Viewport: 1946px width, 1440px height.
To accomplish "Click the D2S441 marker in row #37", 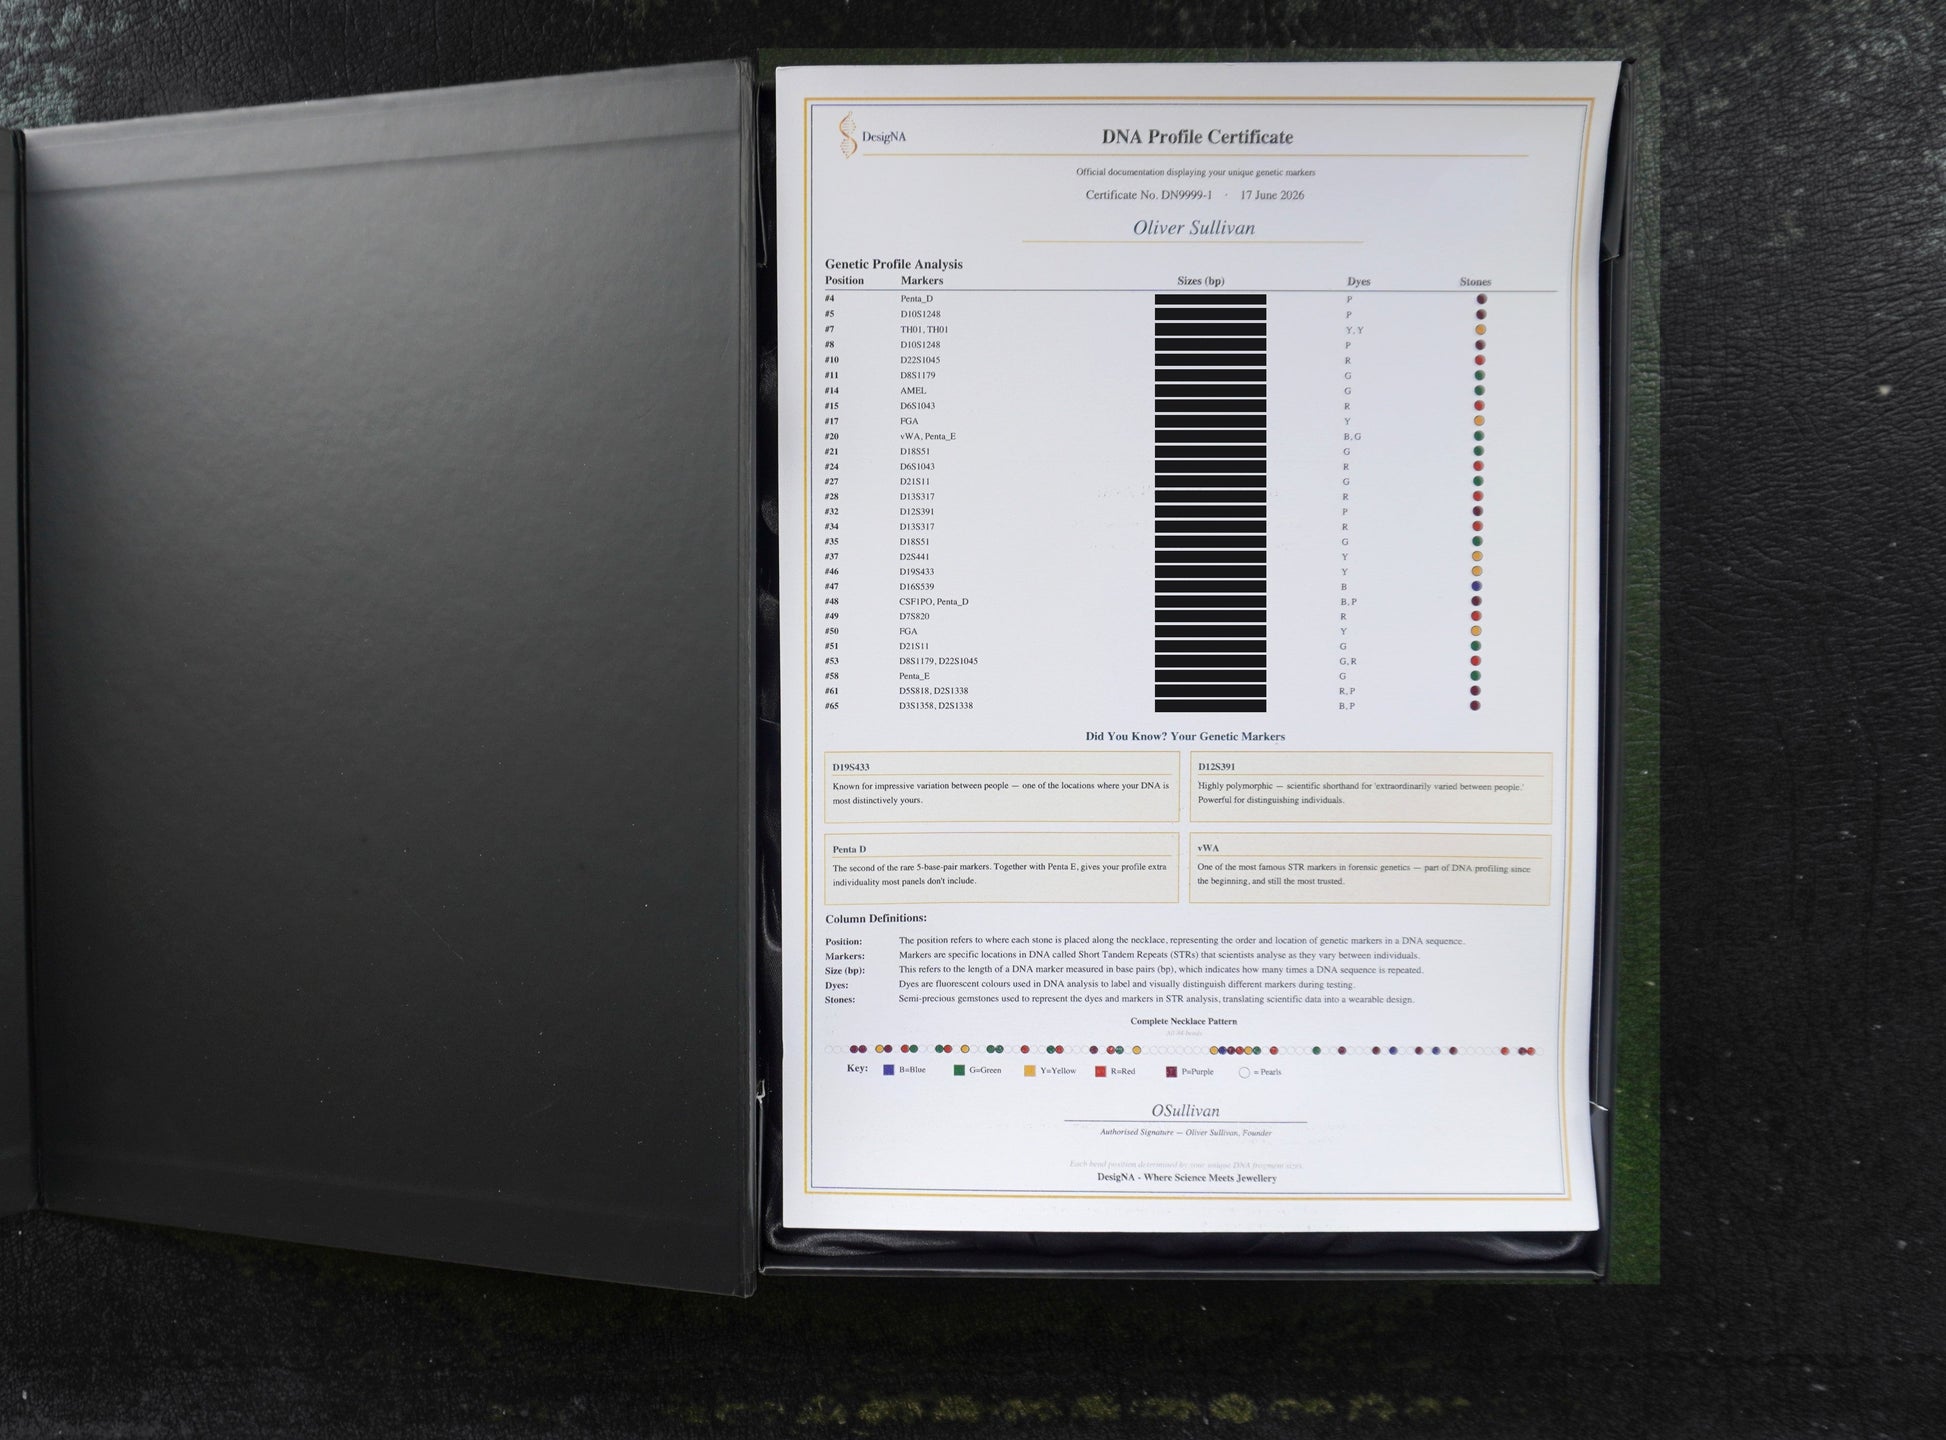I will point(914,556).
